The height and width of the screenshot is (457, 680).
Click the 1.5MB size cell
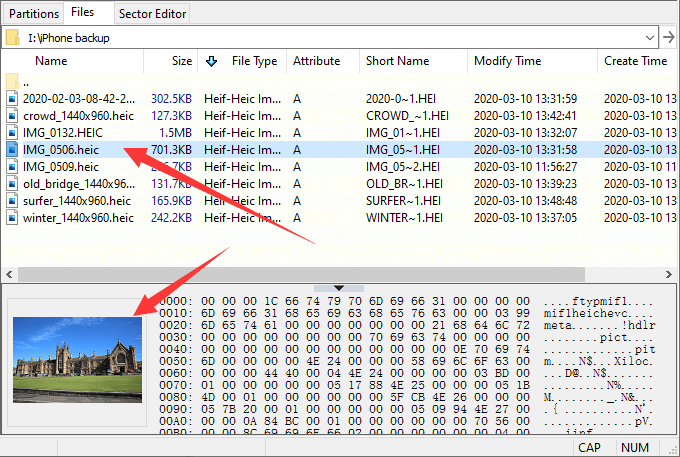[x=175, y=133]
